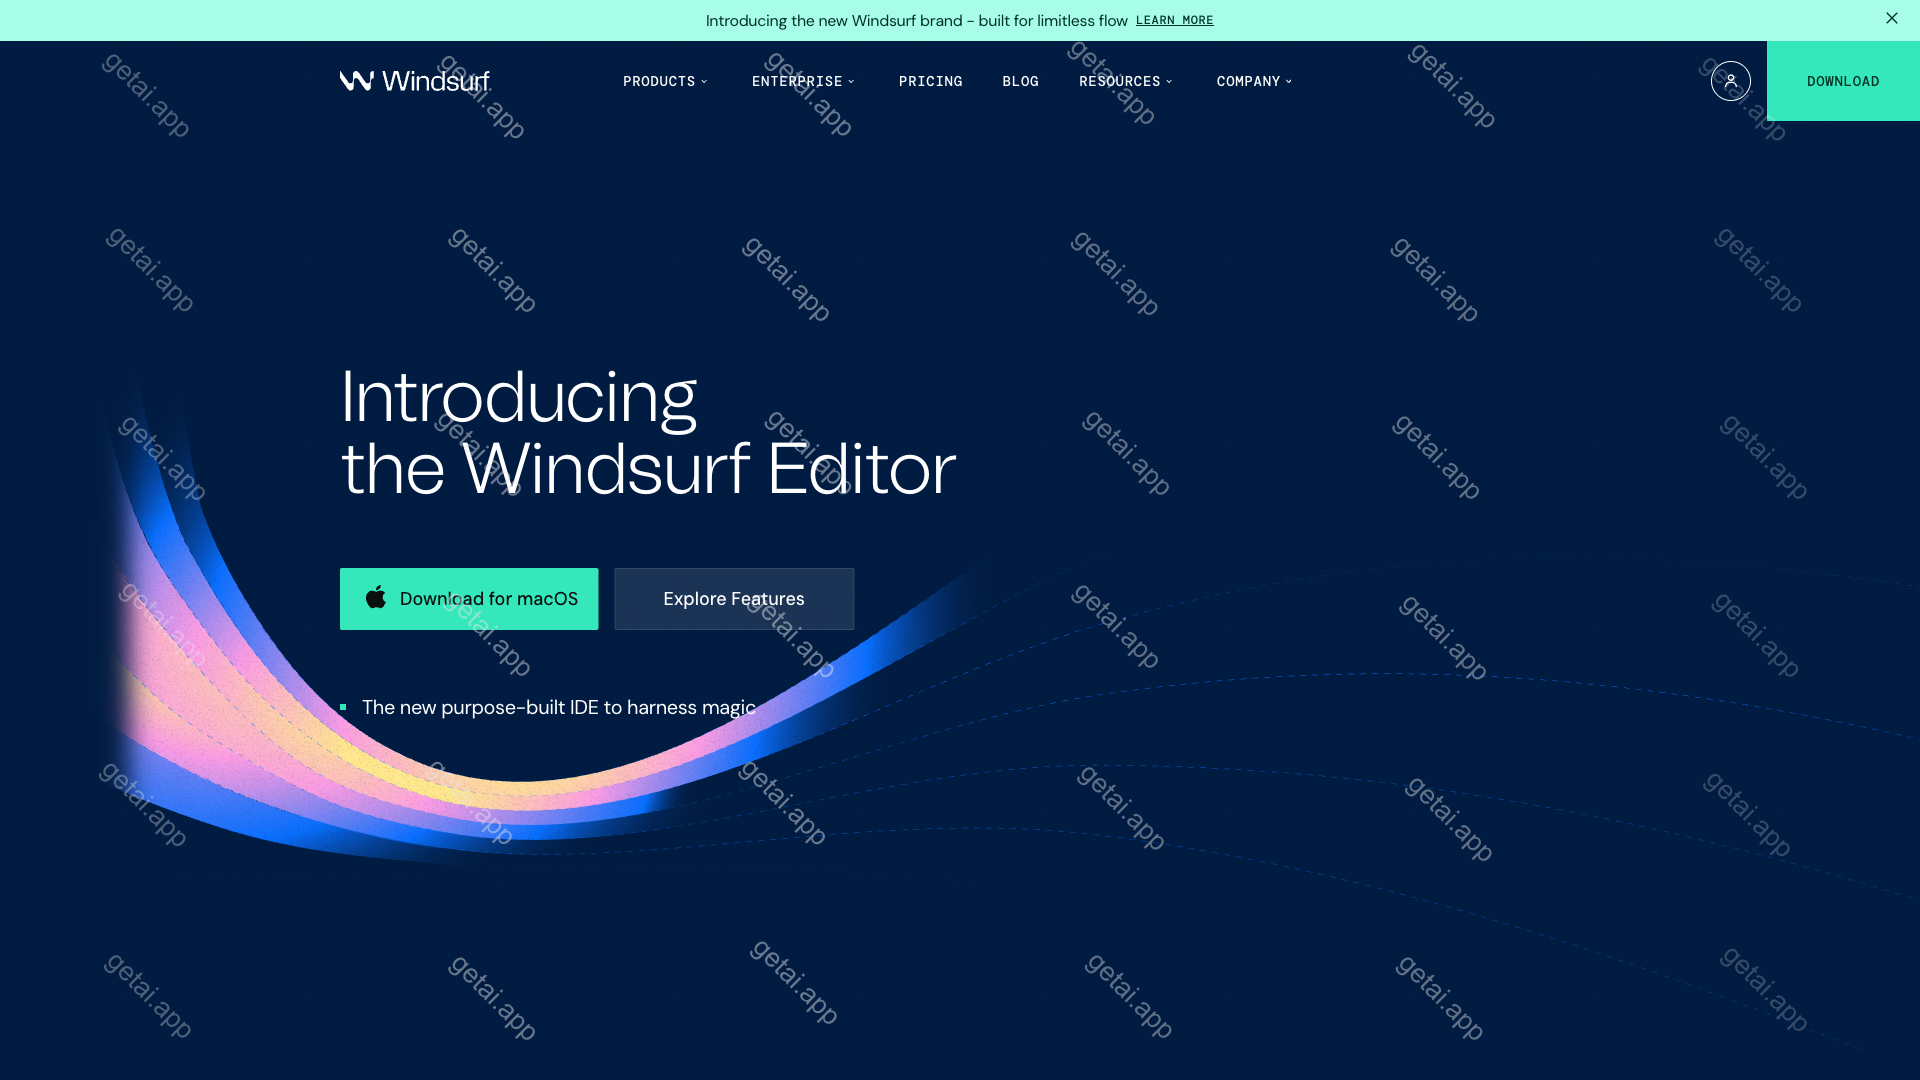Expand the Company dropdown menu

1254,81
